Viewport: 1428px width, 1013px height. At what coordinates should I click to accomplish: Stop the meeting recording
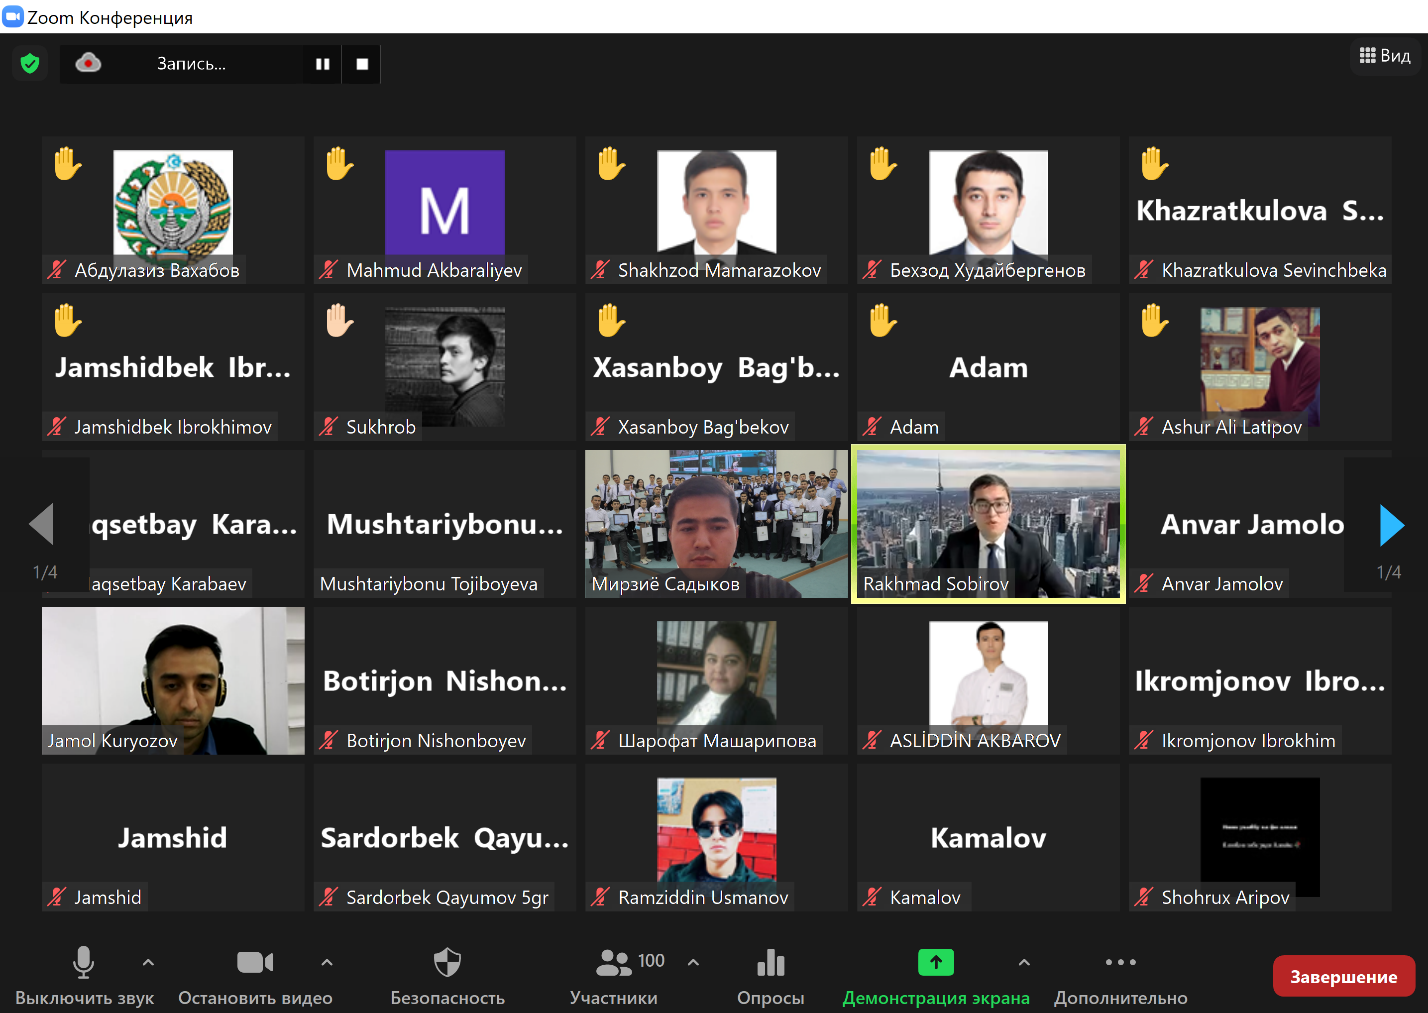pos(362,64)
